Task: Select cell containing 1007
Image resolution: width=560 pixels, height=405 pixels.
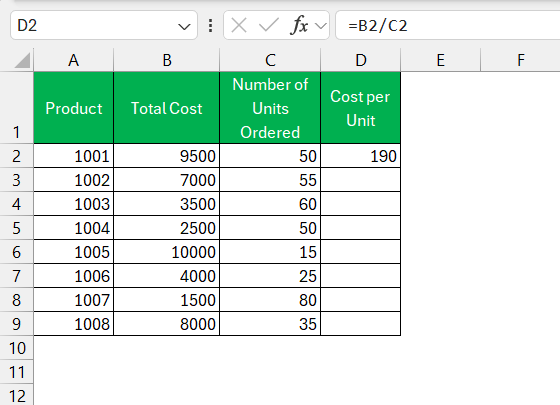Action: (x=74, y=300)
